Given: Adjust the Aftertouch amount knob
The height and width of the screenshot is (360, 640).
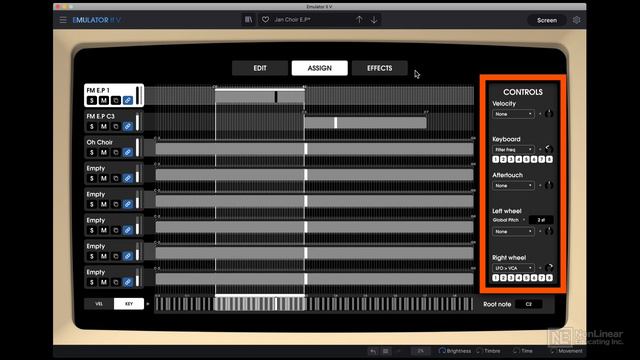Looking at the screenshot, I should pyautogui.click(x=549, y=185).
